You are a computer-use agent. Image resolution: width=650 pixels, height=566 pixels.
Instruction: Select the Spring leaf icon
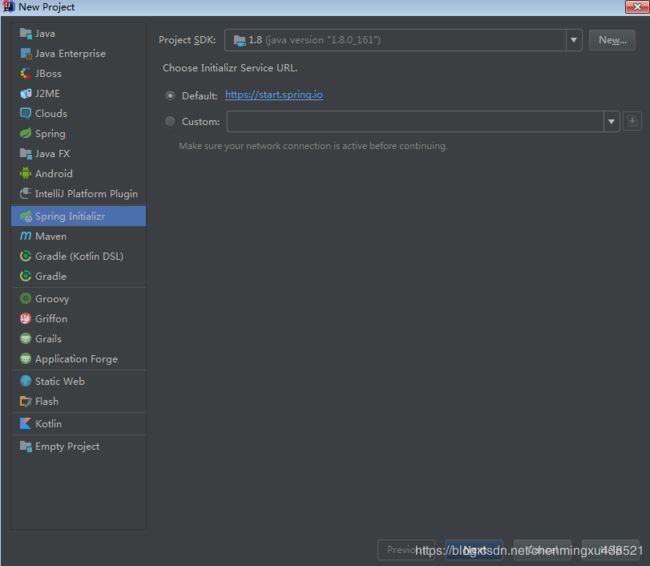(x=26, y=134)
